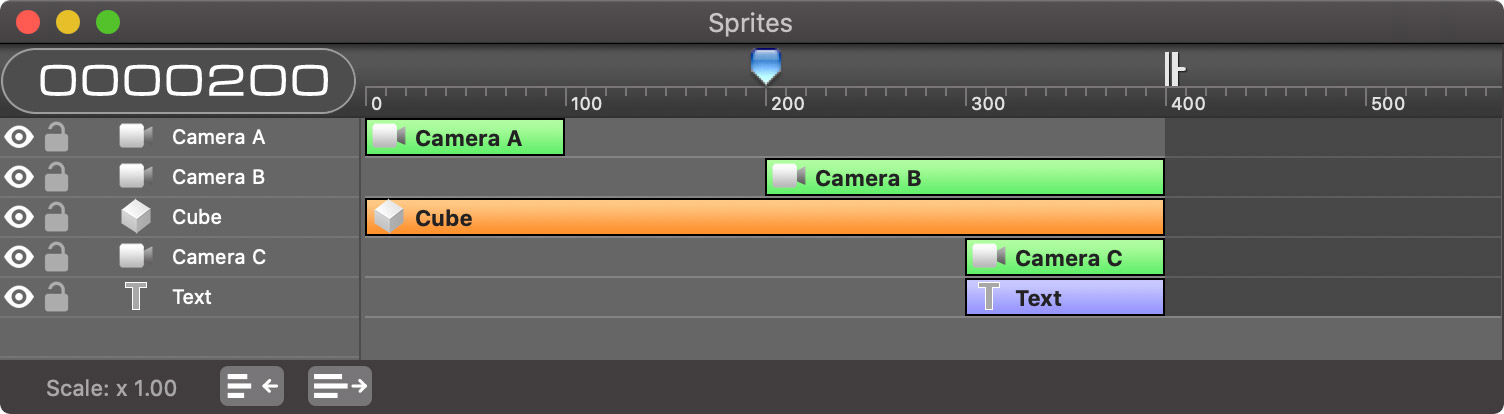This screenshot has width=1504, height=414.
Task: Select the purple Text timeline clip
Action: pos(1065,297)
